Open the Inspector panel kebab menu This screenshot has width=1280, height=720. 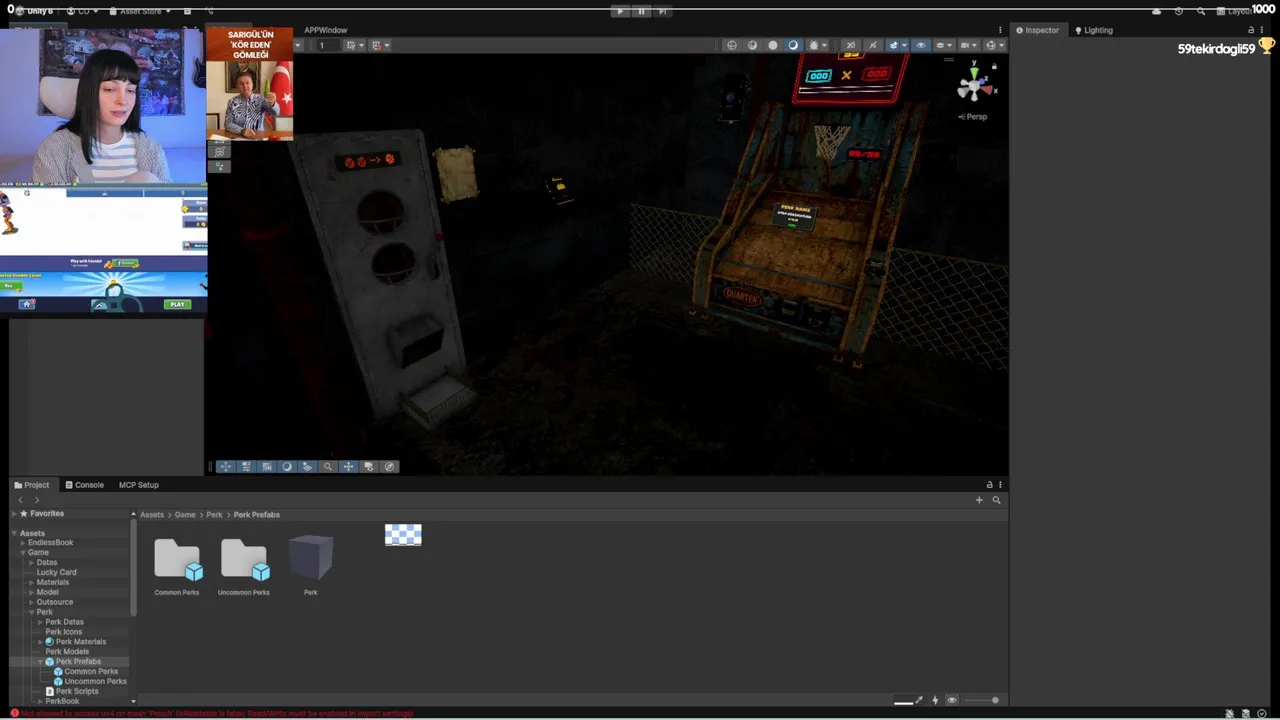1261,30
